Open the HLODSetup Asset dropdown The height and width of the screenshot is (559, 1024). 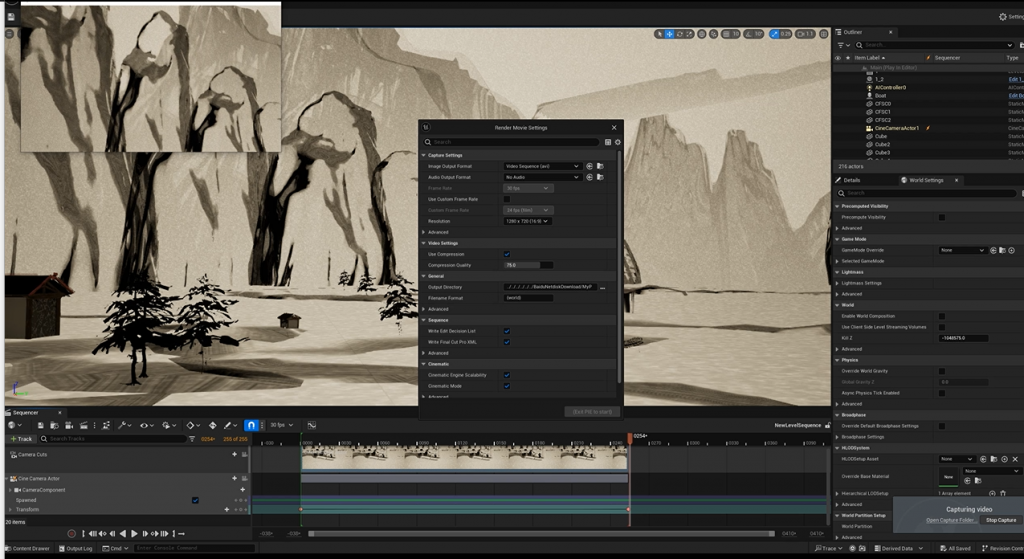point(957,459)
